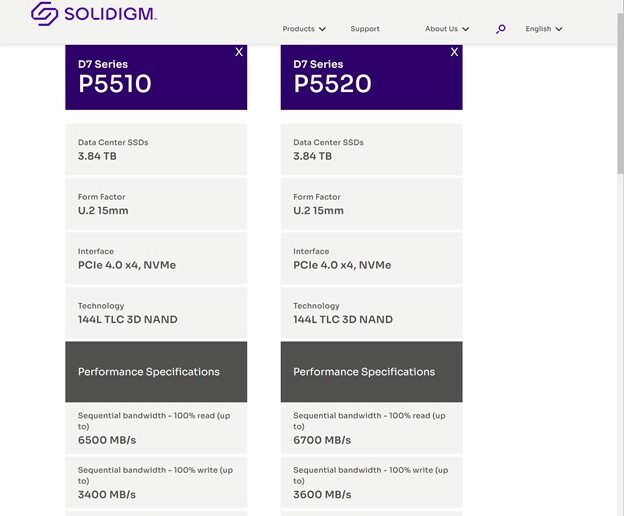Click the P5520 6700 MB/s read card

371,428
